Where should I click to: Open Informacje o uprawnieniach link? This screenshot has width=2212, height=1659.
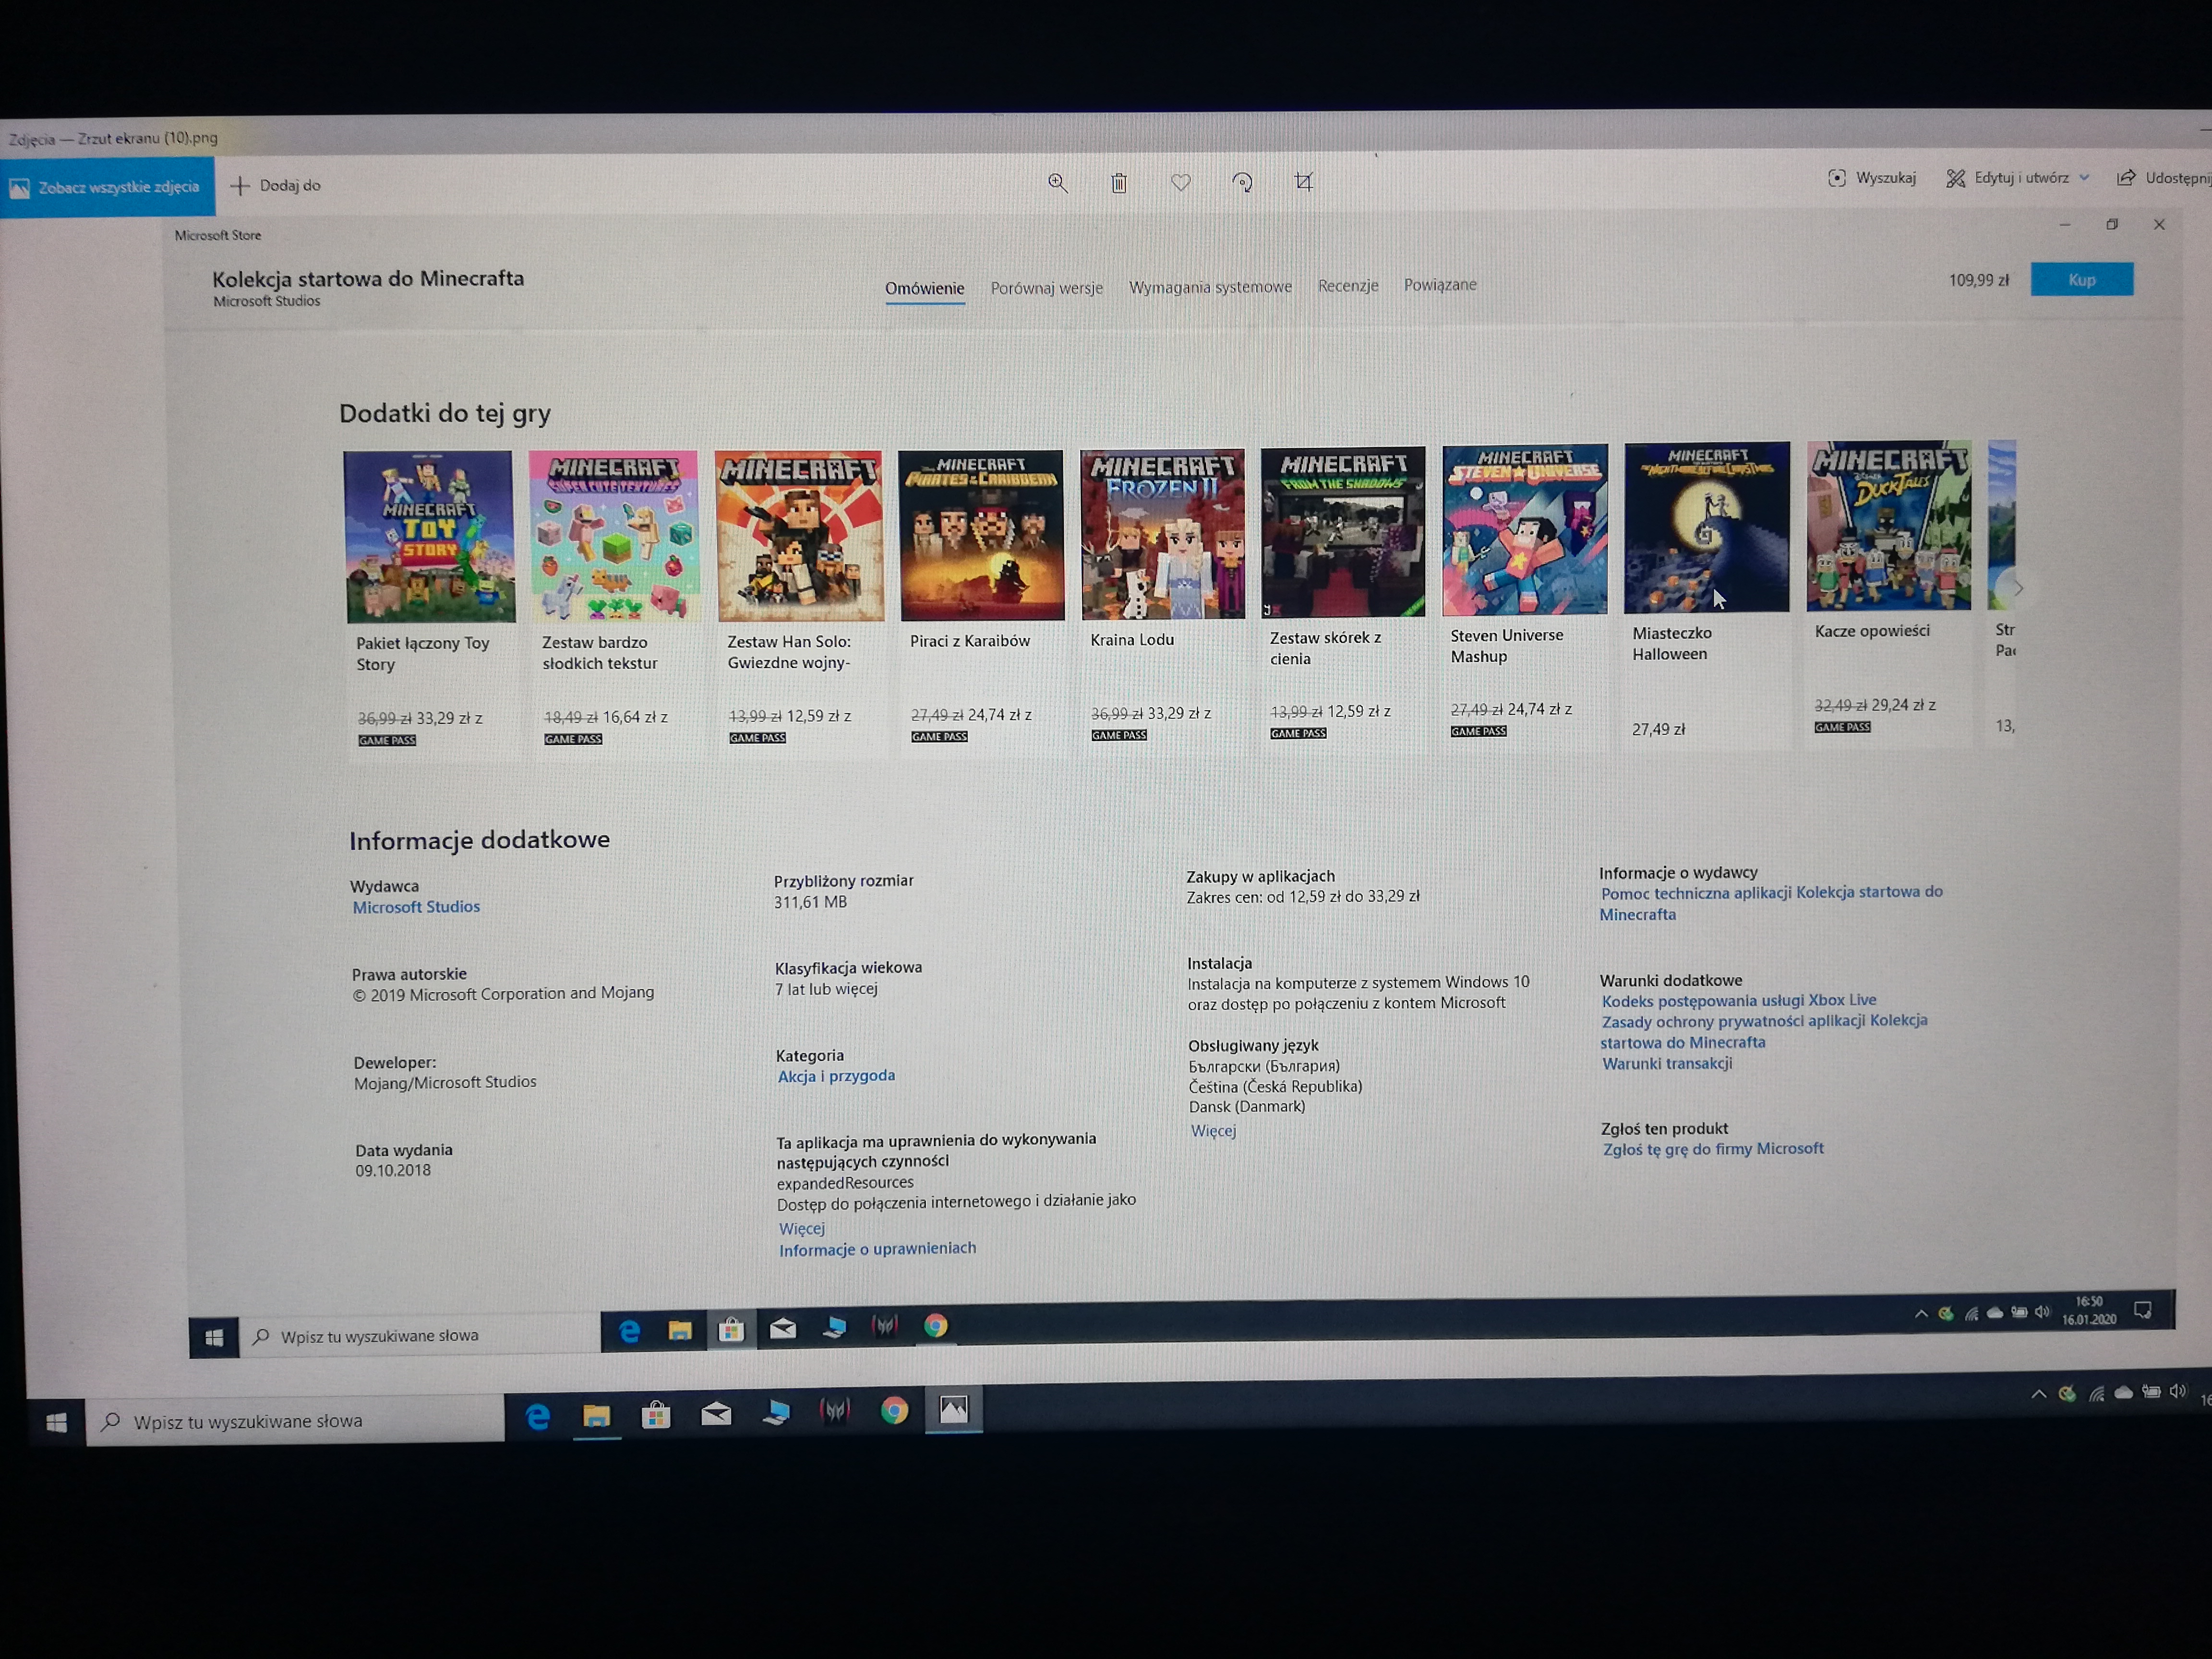(877, 1249)
